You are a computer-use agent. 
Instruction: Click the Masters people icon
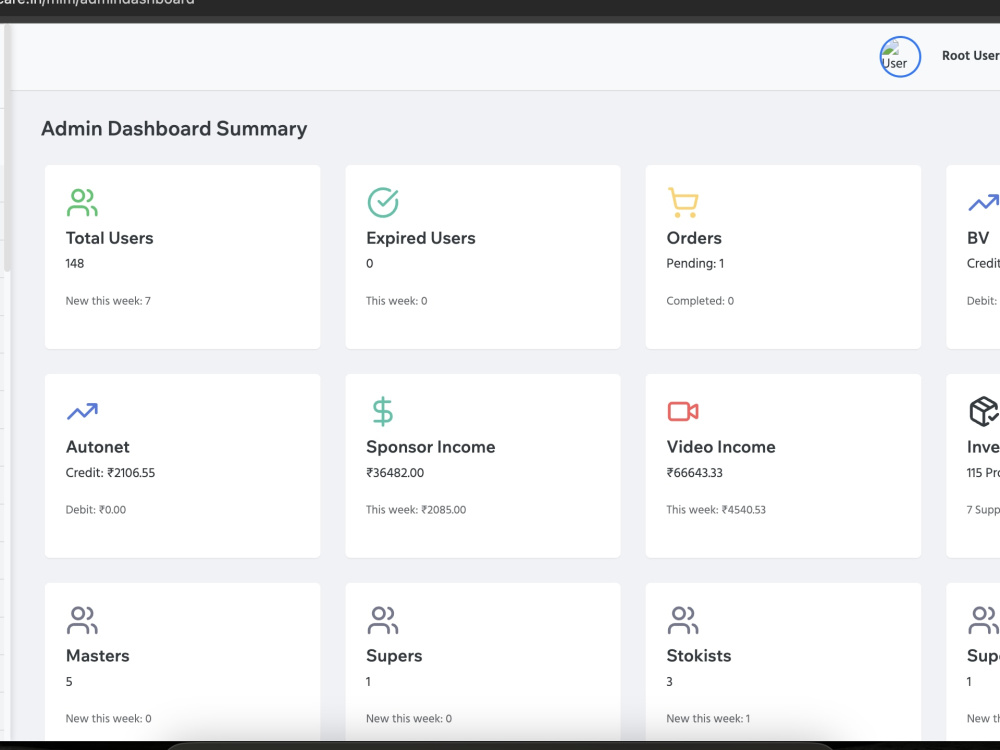click(x=82, y=621)
